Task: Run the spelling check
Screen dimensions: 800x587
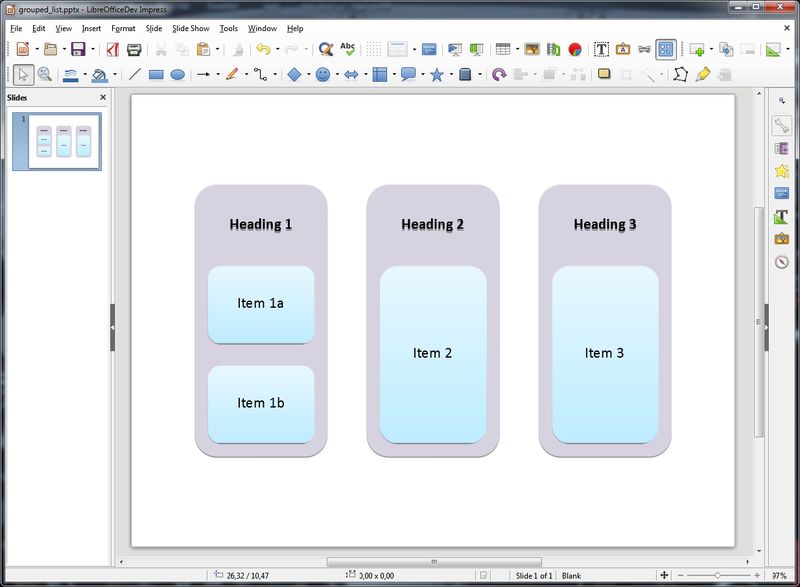Action: (347, 49)
